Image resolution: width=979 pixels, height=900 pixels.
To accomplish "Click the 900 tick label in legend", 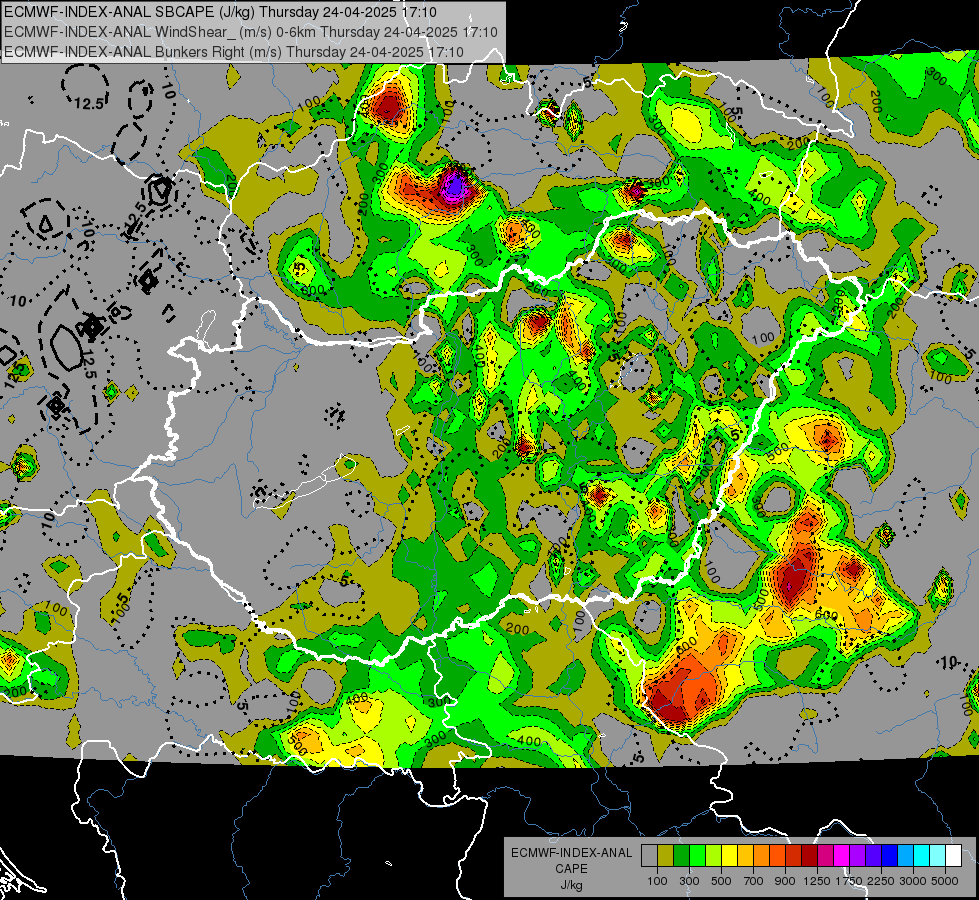I will coord(785,881).
